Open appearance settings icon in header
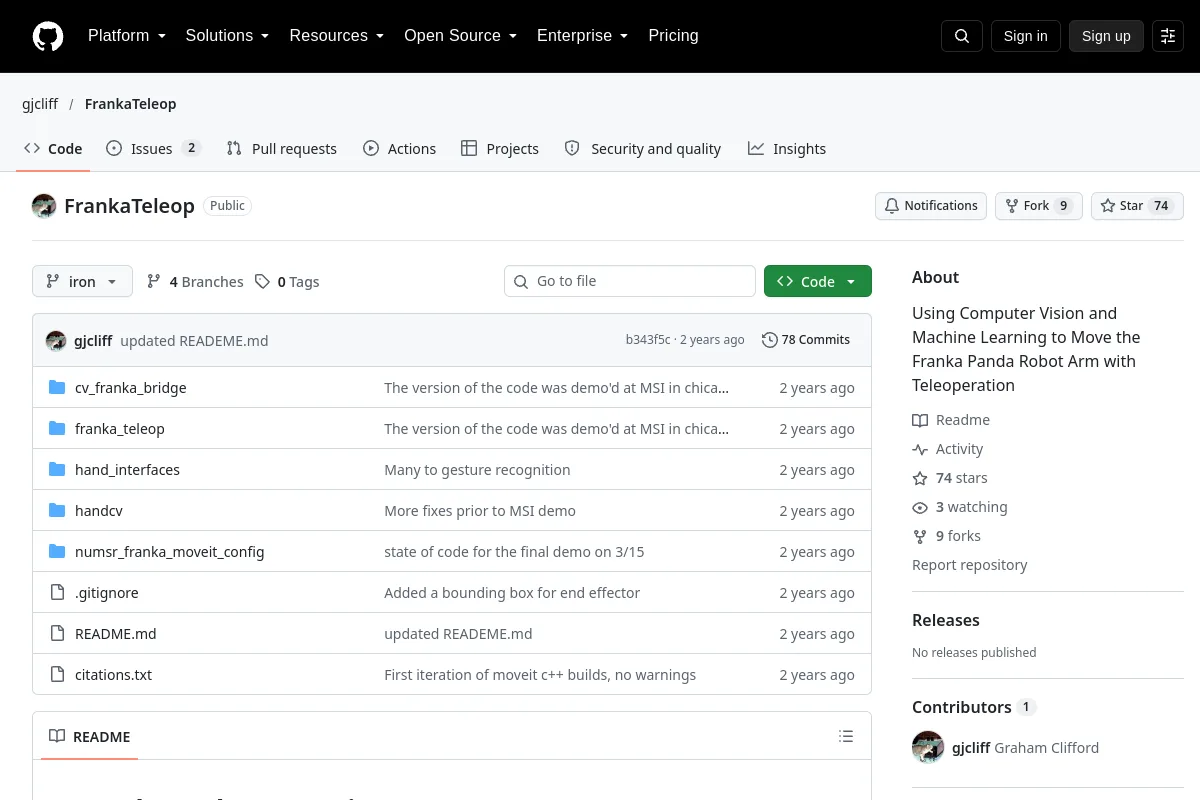1200x800 pixels. click(x=1168, y=36)
